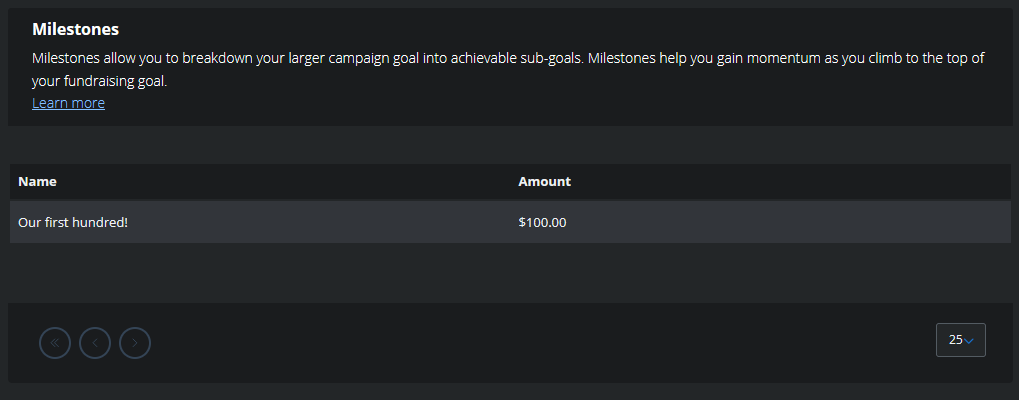Screen dimensions: 1019x400
Task: Click the $100.00 amount cell
Action: click(x=542, y=222)
